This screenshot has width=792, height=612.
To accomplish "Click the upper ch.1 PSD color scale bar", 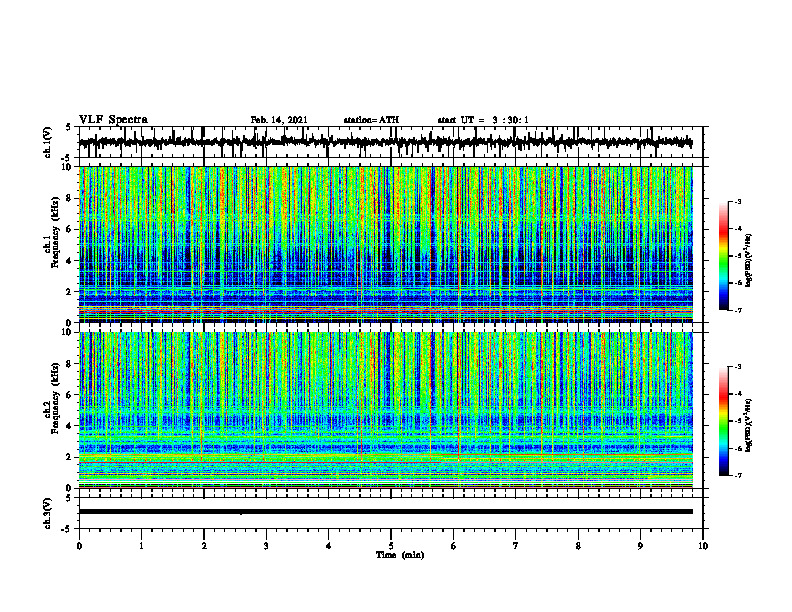I will click(724, 256).
